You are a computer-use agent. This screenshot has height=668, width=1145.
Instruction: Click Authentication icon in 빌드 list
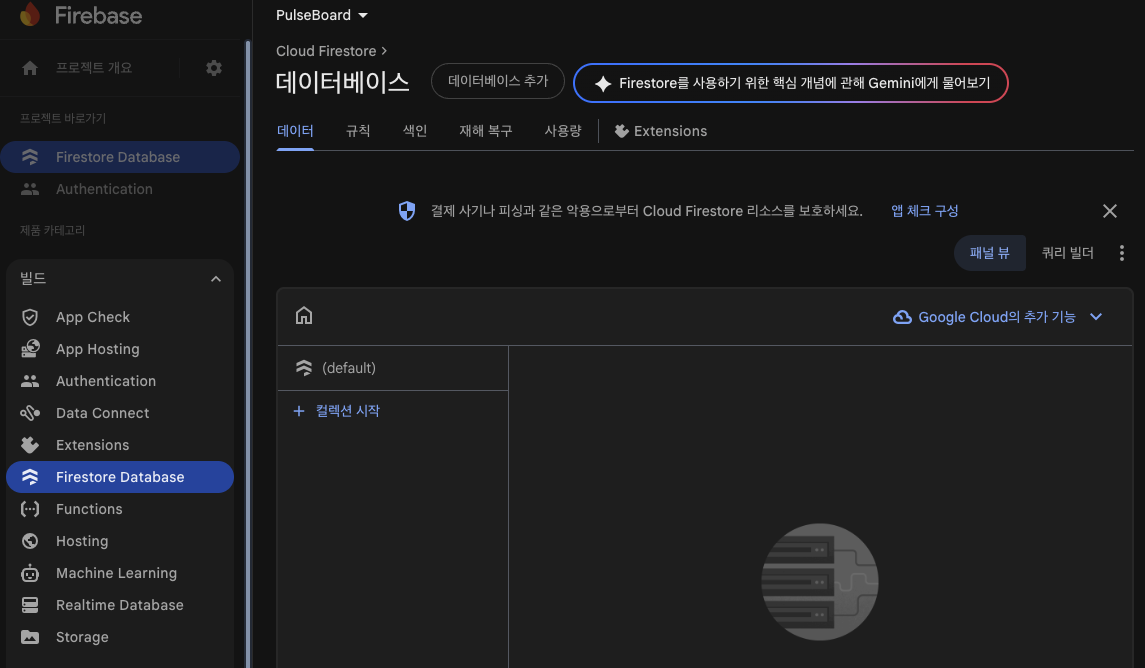[30, 381]
